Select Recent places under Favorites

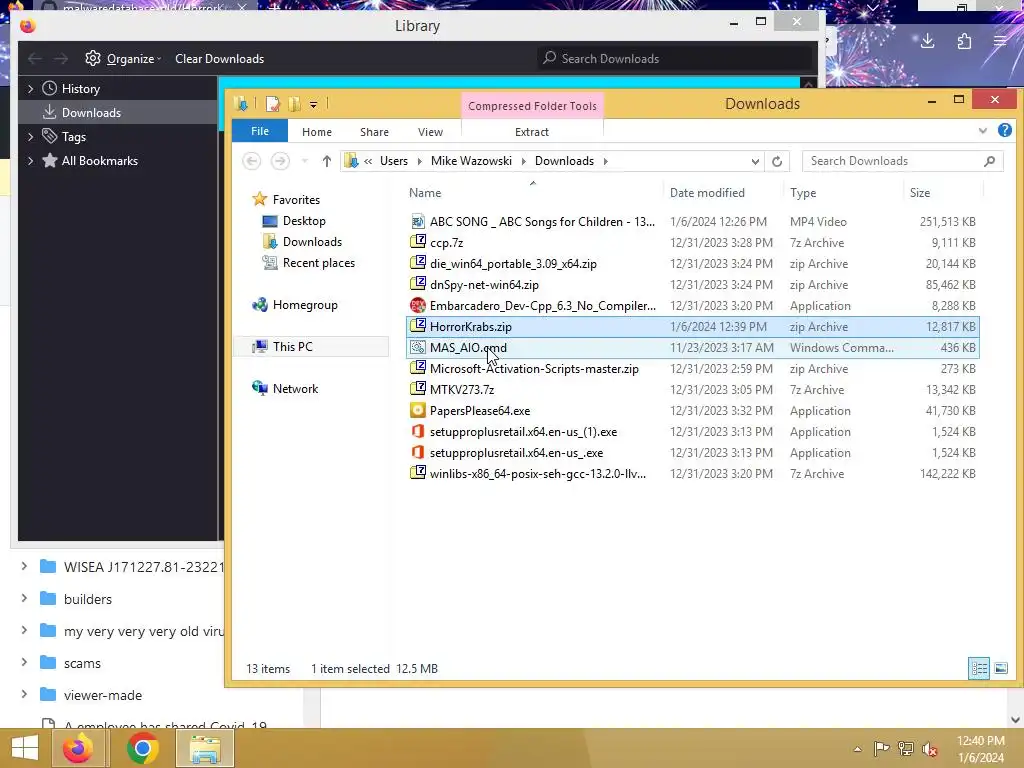tap(319, 263)
